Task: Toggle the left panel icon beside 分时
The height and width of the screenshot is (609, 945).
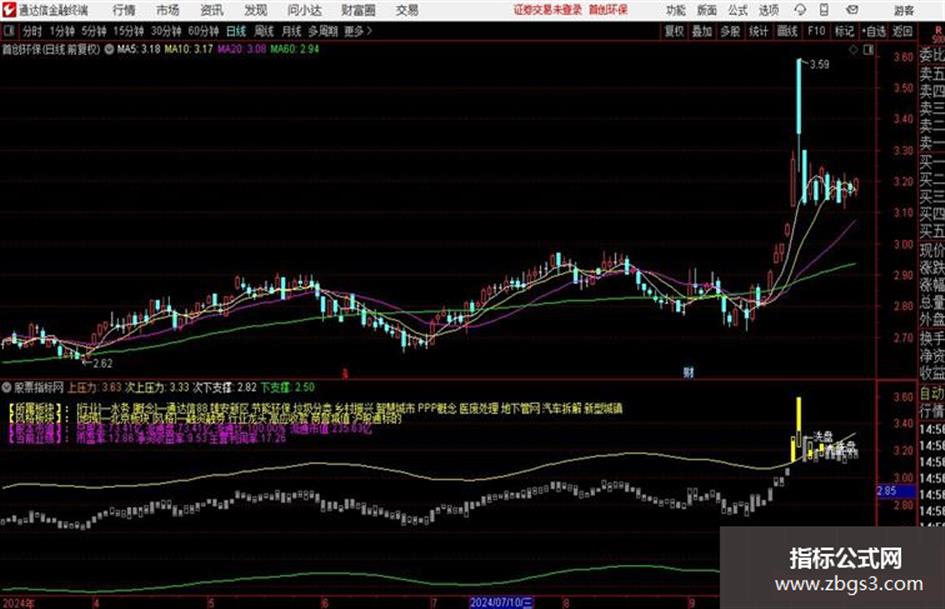Action: click(x=9, y=31)
